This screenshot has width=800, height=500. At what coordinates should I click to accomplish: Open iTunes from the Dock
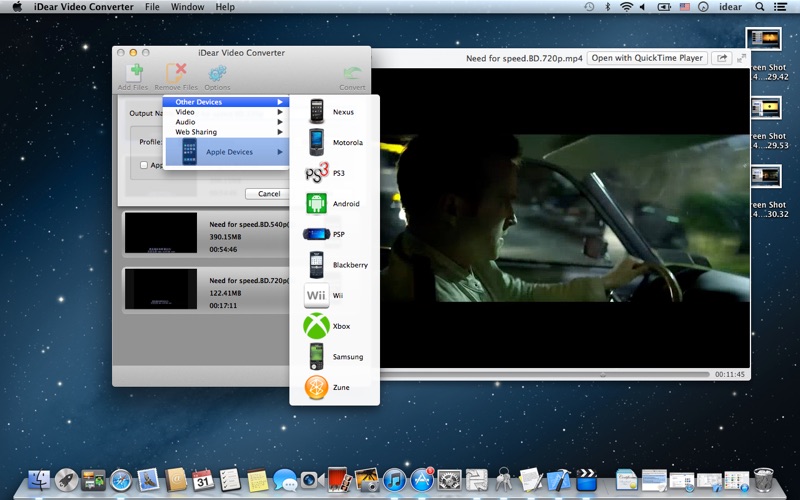[x=394, y=480]
